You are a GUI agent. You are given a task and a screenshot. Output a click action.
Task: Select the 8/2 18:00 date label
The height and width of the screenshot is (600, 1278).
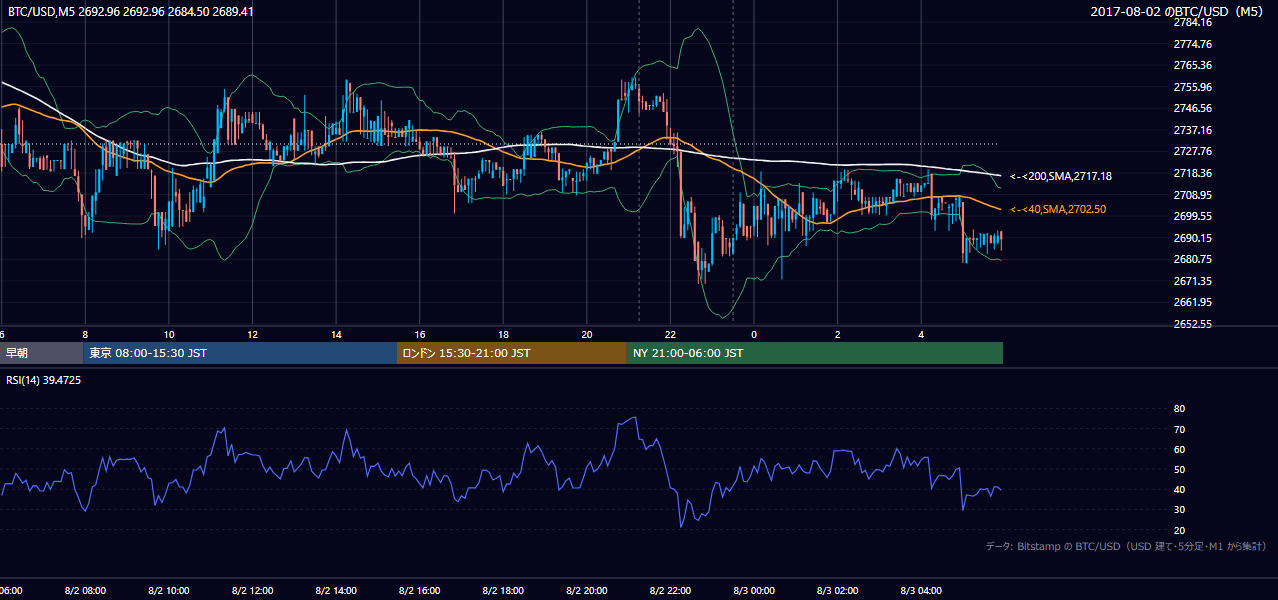[504, 590]
